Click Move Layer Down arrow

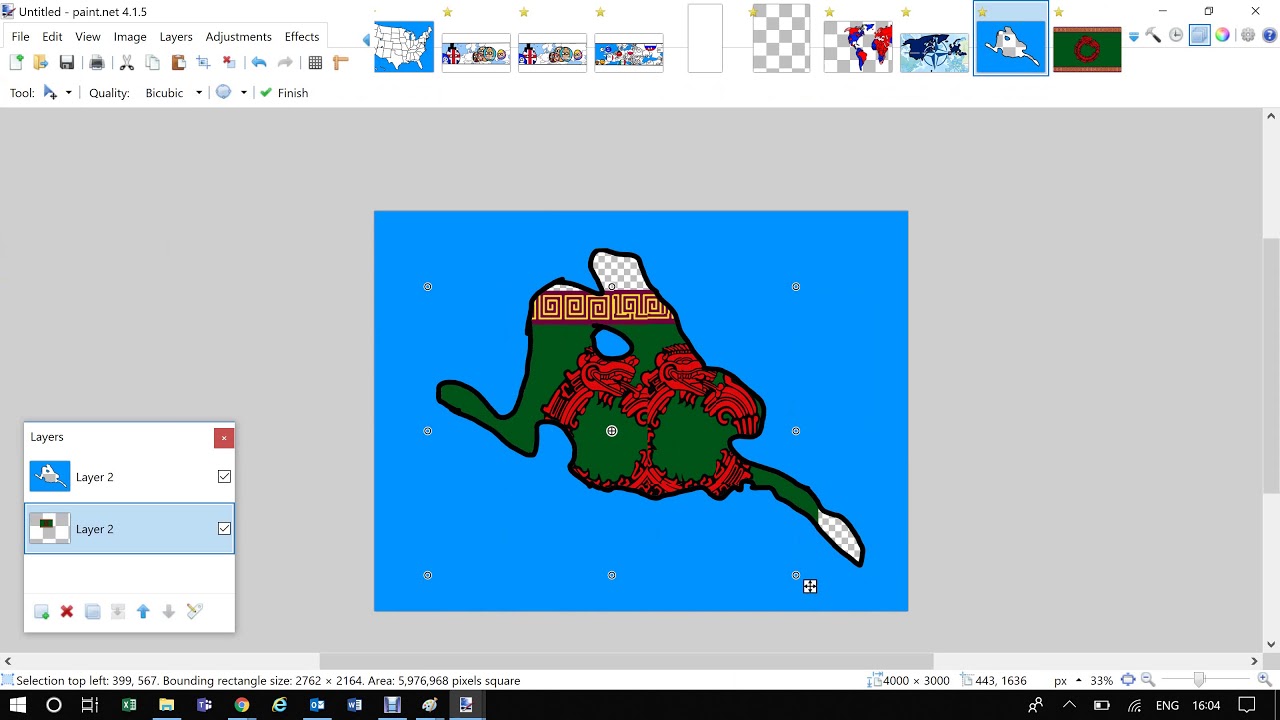(x=169, y=611)
